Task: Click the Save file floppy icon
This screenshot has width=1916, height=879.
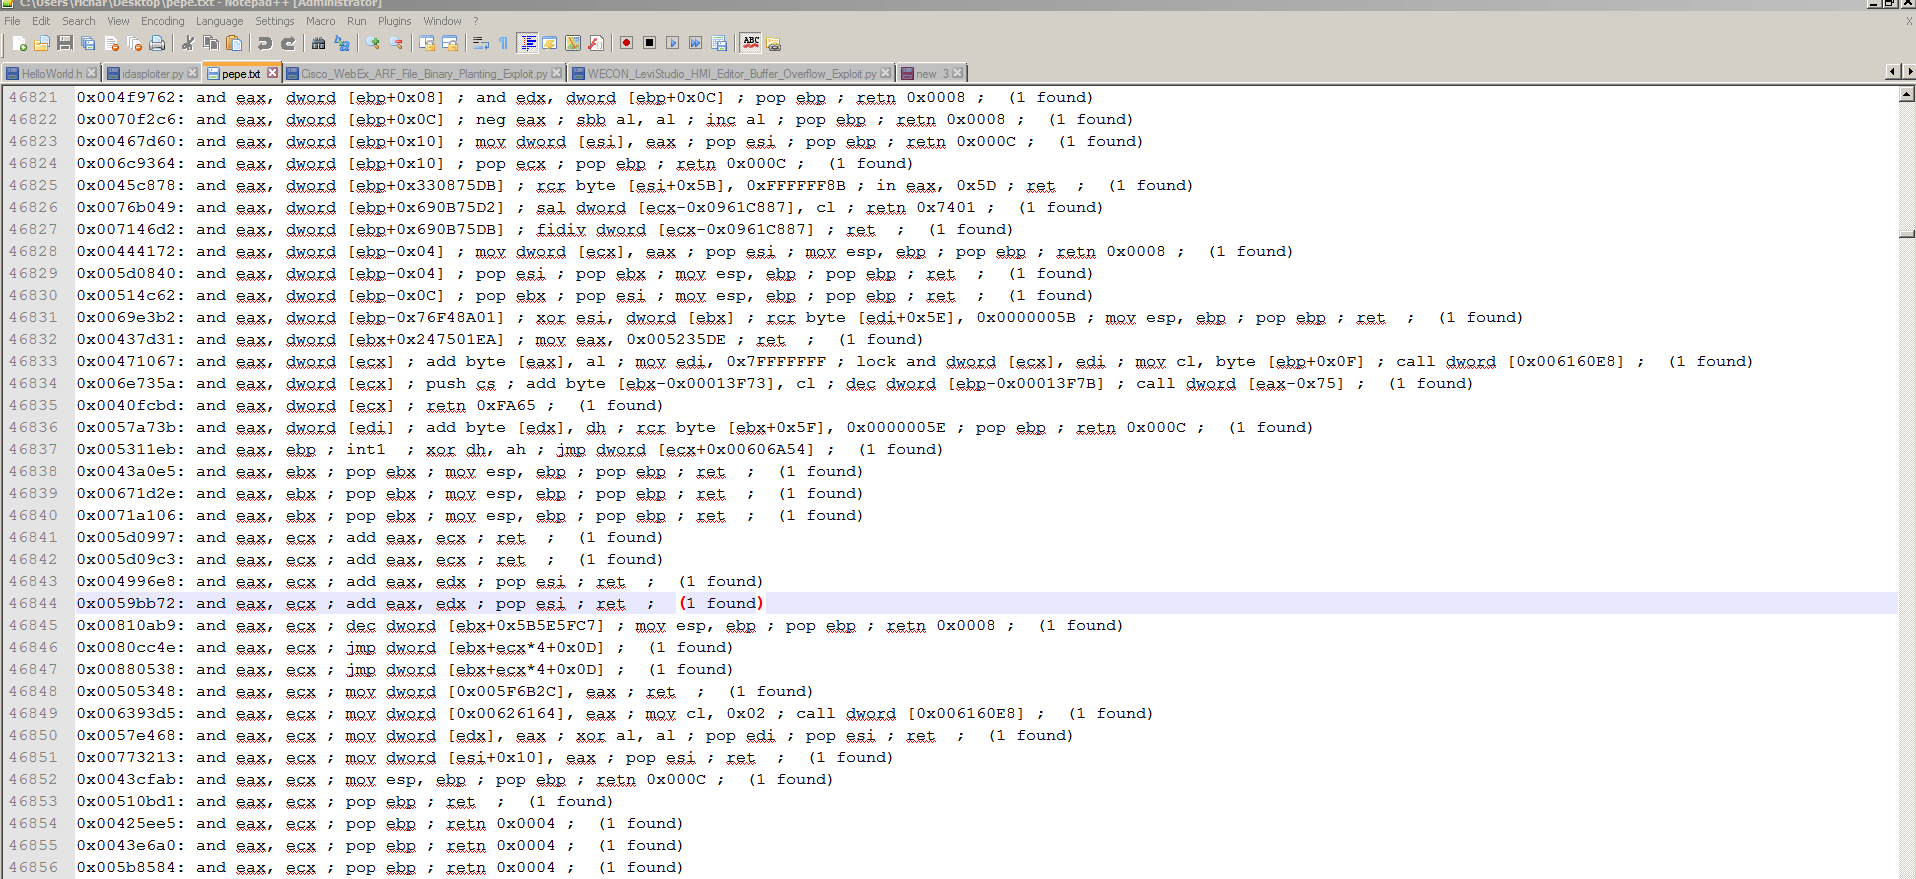Action: tap(65, 43)
